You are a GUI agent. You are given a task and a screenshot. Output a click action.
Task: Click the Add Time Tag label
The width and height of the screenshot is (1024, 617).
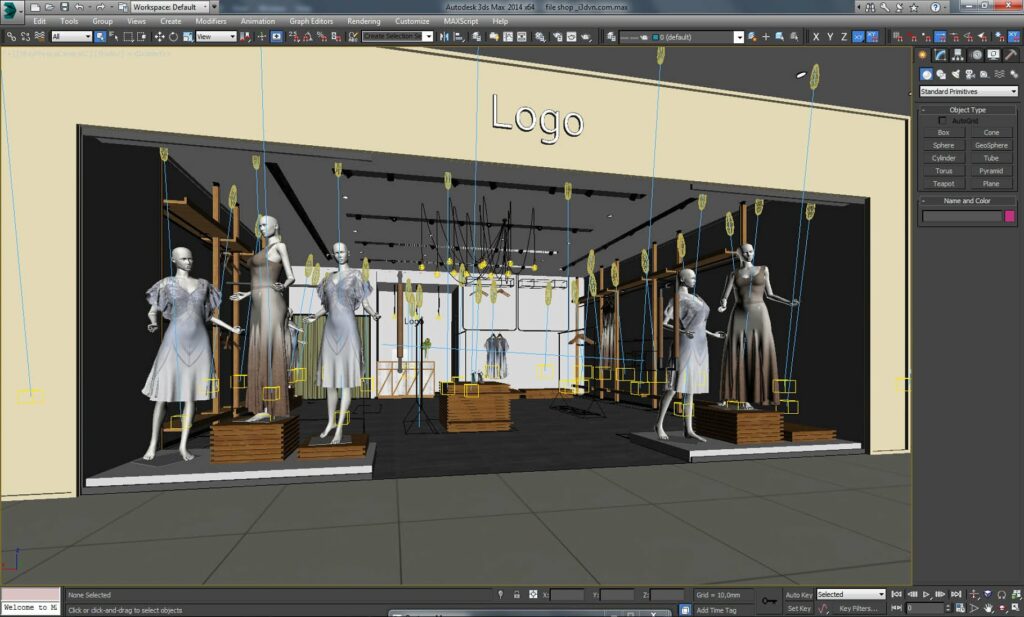716,610
